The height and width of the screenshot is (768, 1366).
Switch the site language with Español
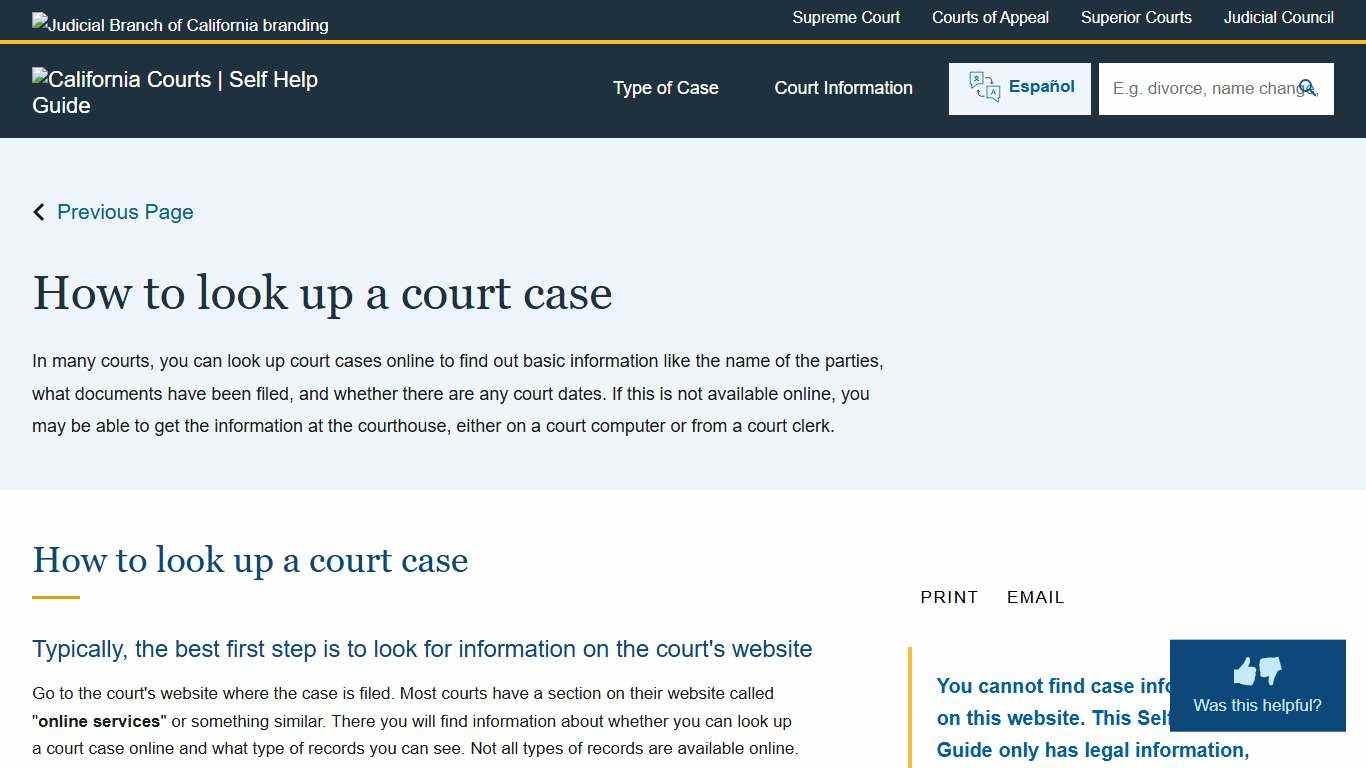click(1041, 86)
